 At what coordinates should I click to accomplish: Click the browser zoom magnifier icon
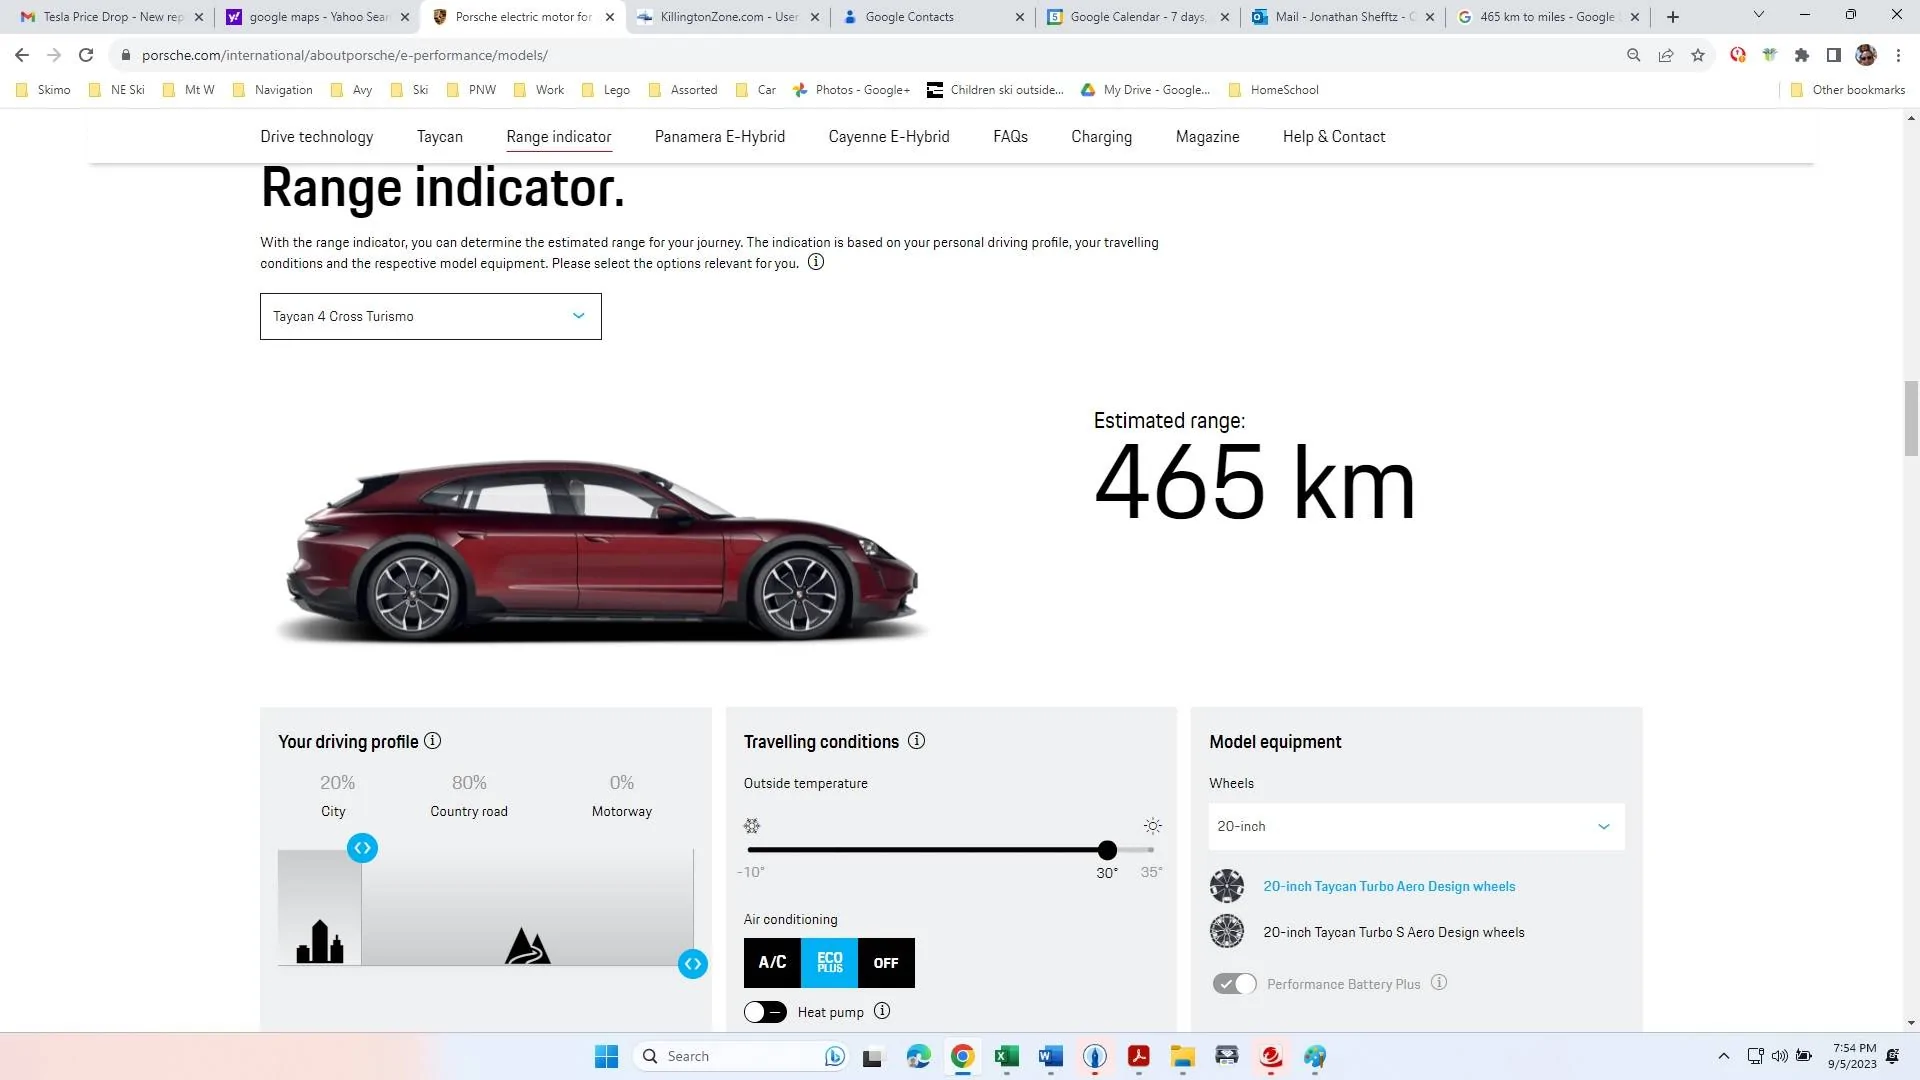[1634, 55]
